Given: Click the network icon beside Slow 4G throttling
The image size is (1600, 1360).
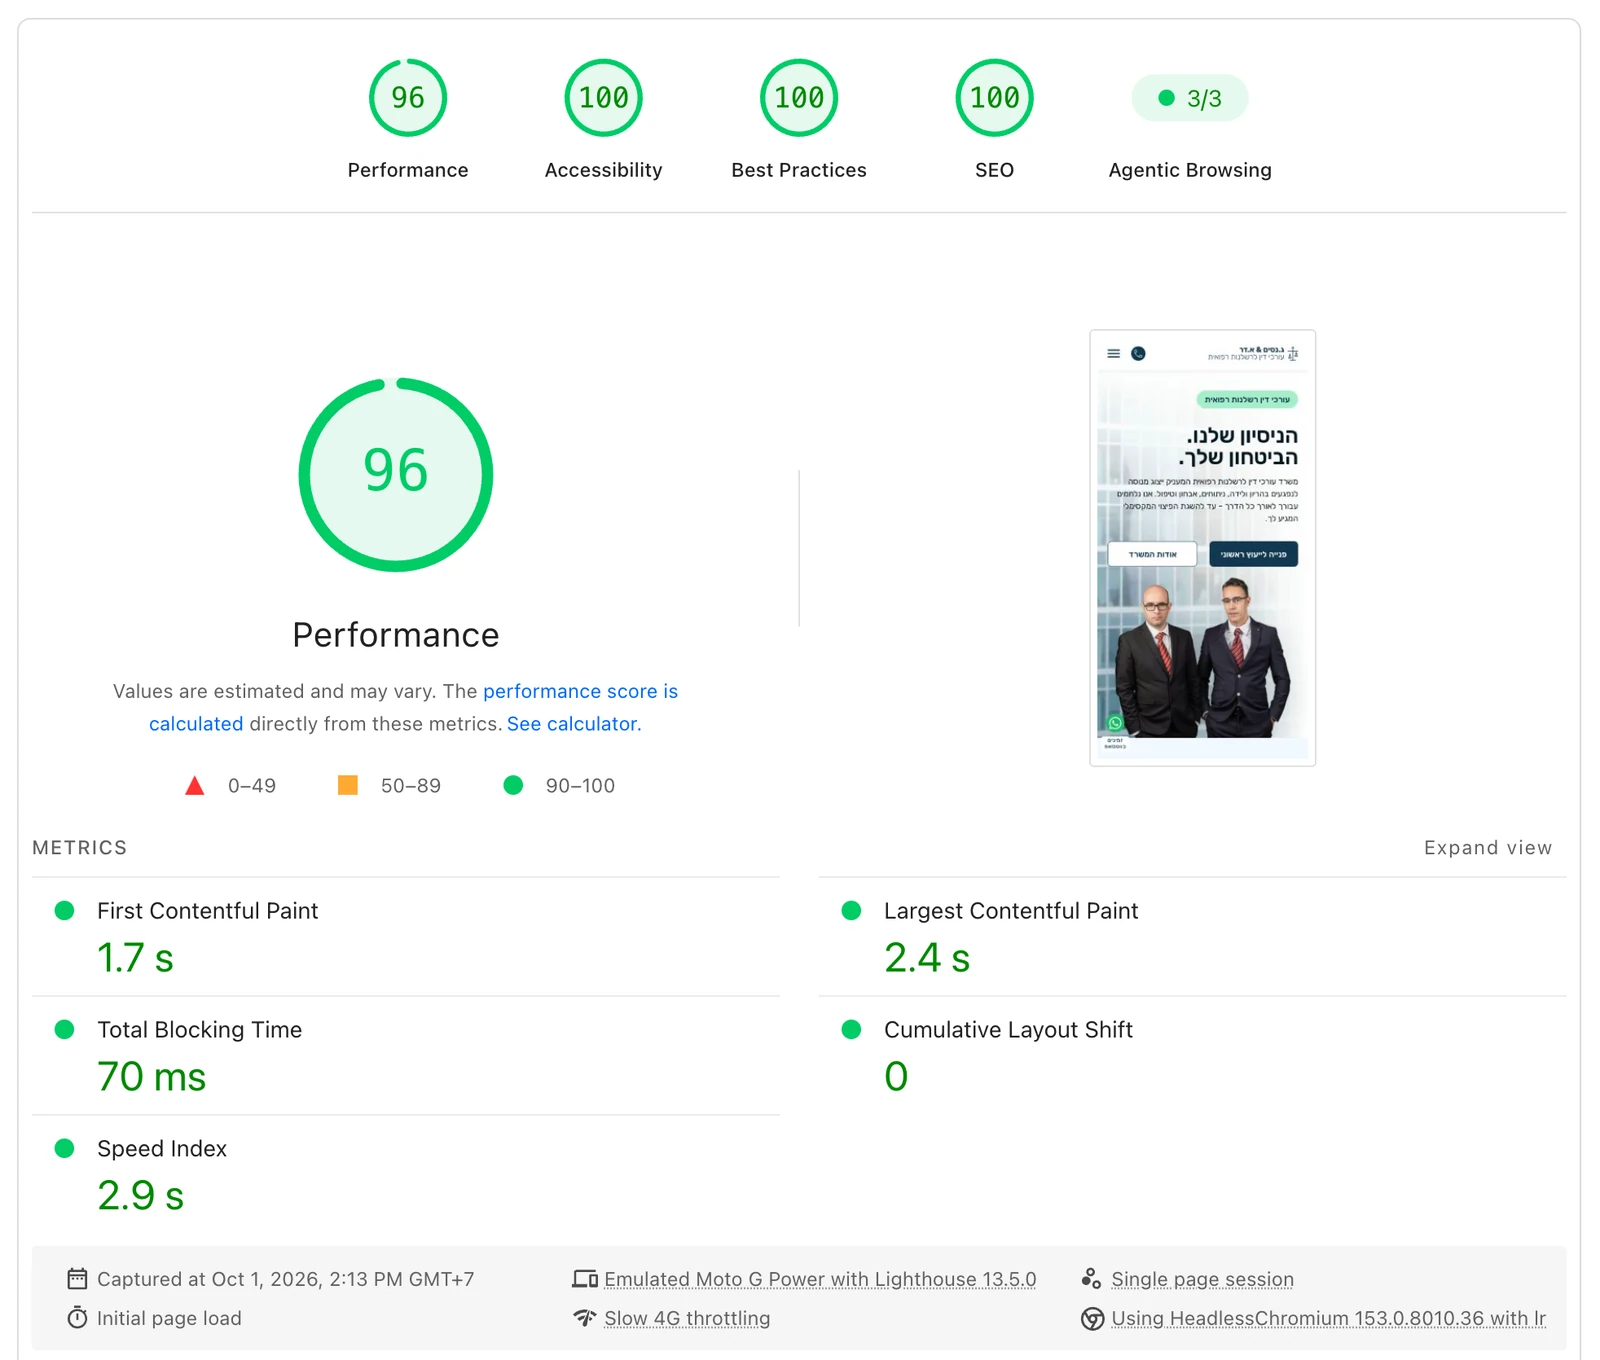Looking at the screenshot, I should tap(585, 1318).
